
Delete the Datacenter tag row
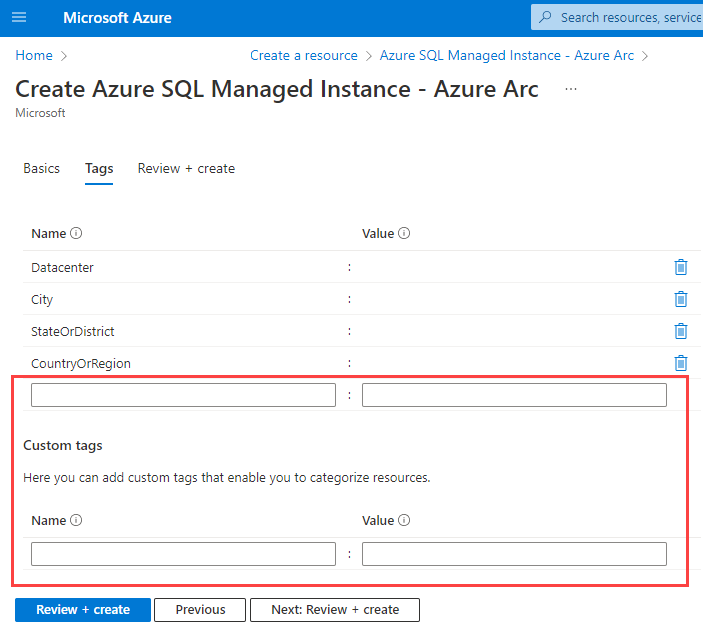point(681,267)
